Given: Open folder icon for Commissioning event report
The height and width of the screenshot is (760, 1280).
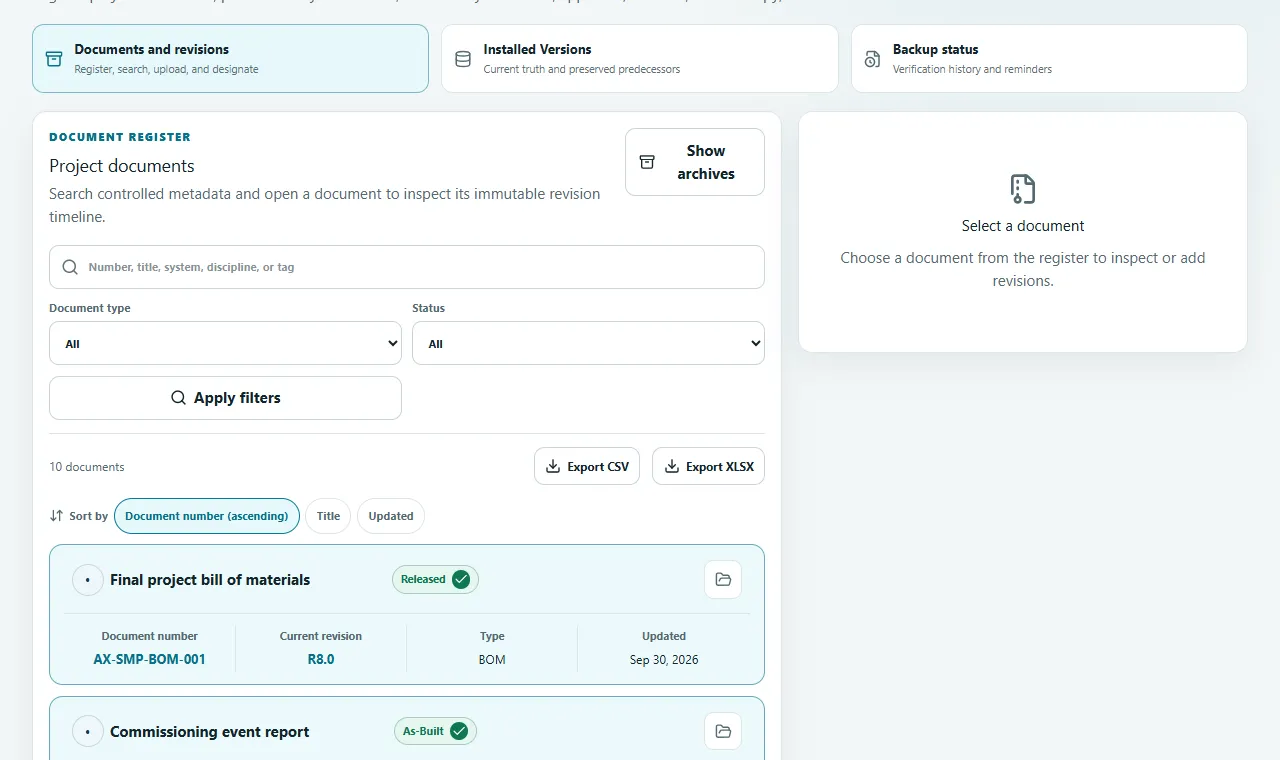Looking at the screenshot, I should 723,732.
